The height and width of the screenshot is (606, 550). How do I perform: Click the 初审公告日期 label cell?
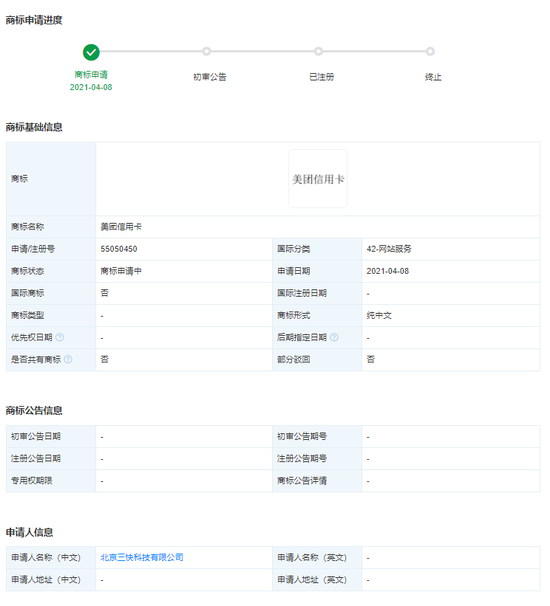tap(51, 436)
